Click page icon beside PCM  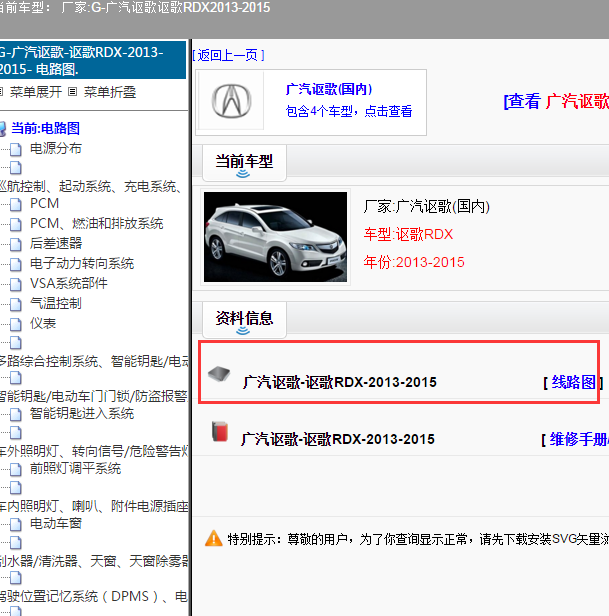16,204
